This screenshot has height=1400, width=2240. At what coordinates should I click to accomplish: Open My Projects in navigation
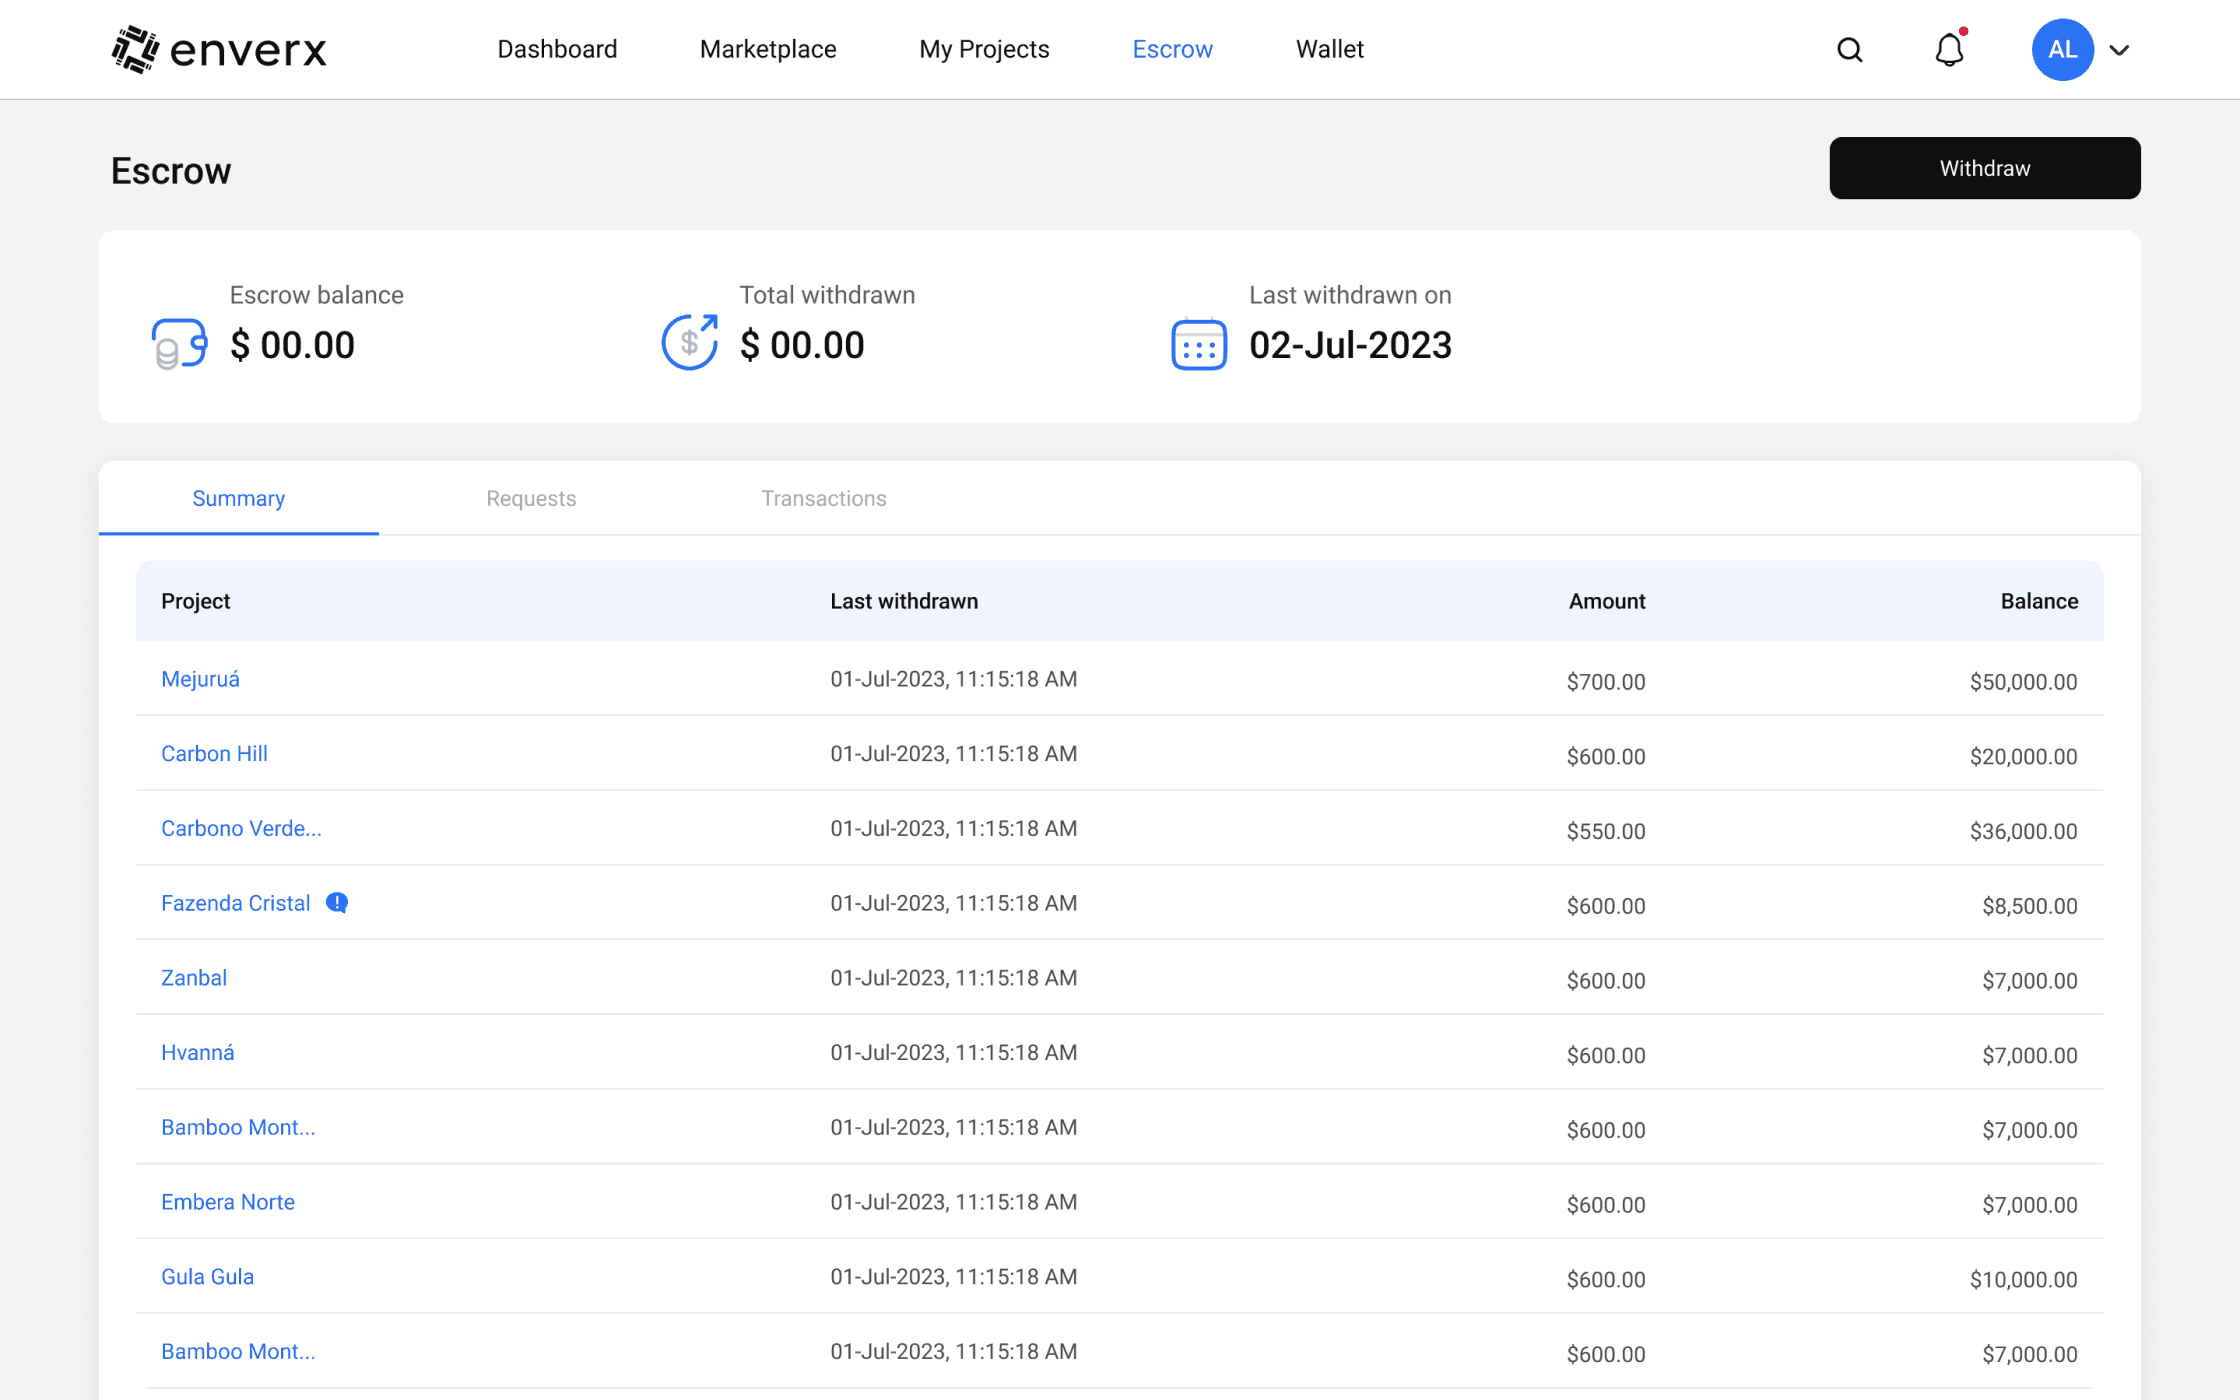(x=984, y=50)
